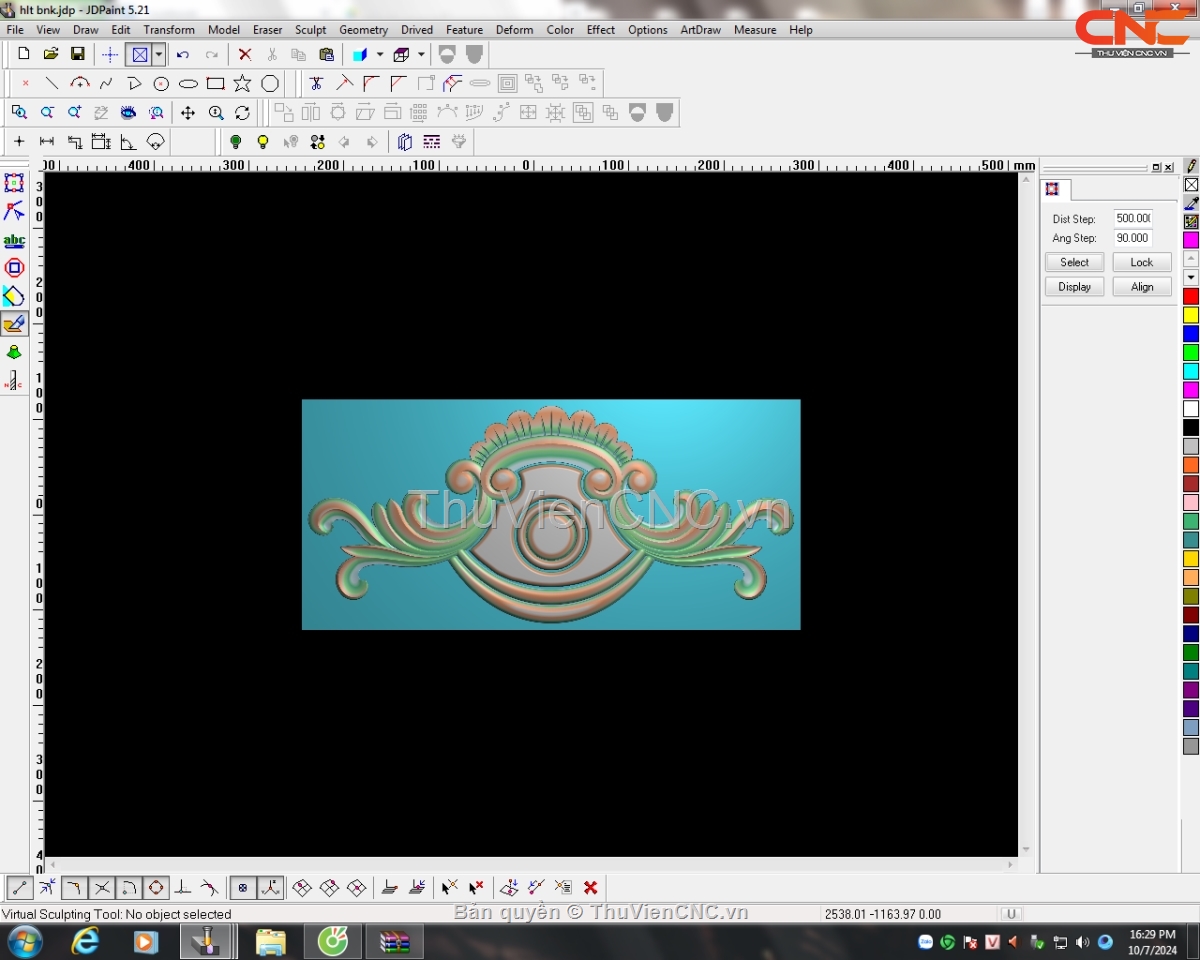Click the scissors trim tool icon

316,83
